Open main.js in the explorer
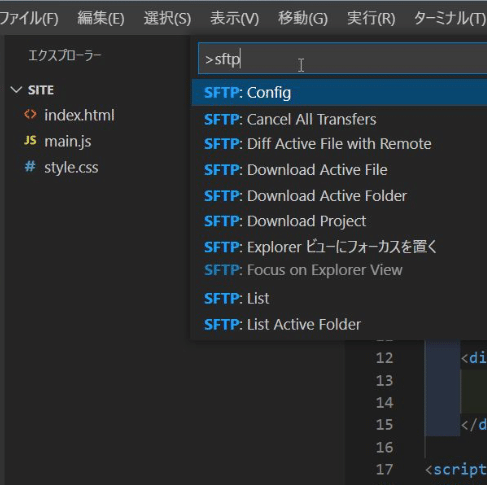The height and width of the screenshot is (485, 487). pyautogui.click(x=68, y=141)
